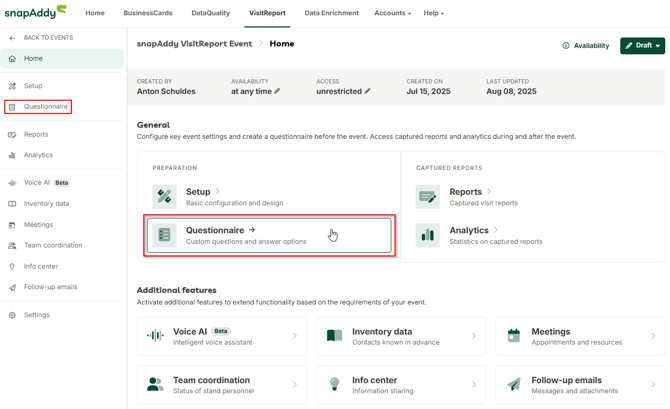Click the chevron on the Team coordination card
Viewport: 670px width, 409px height.
pyautogui.click(x=295, y=384)
